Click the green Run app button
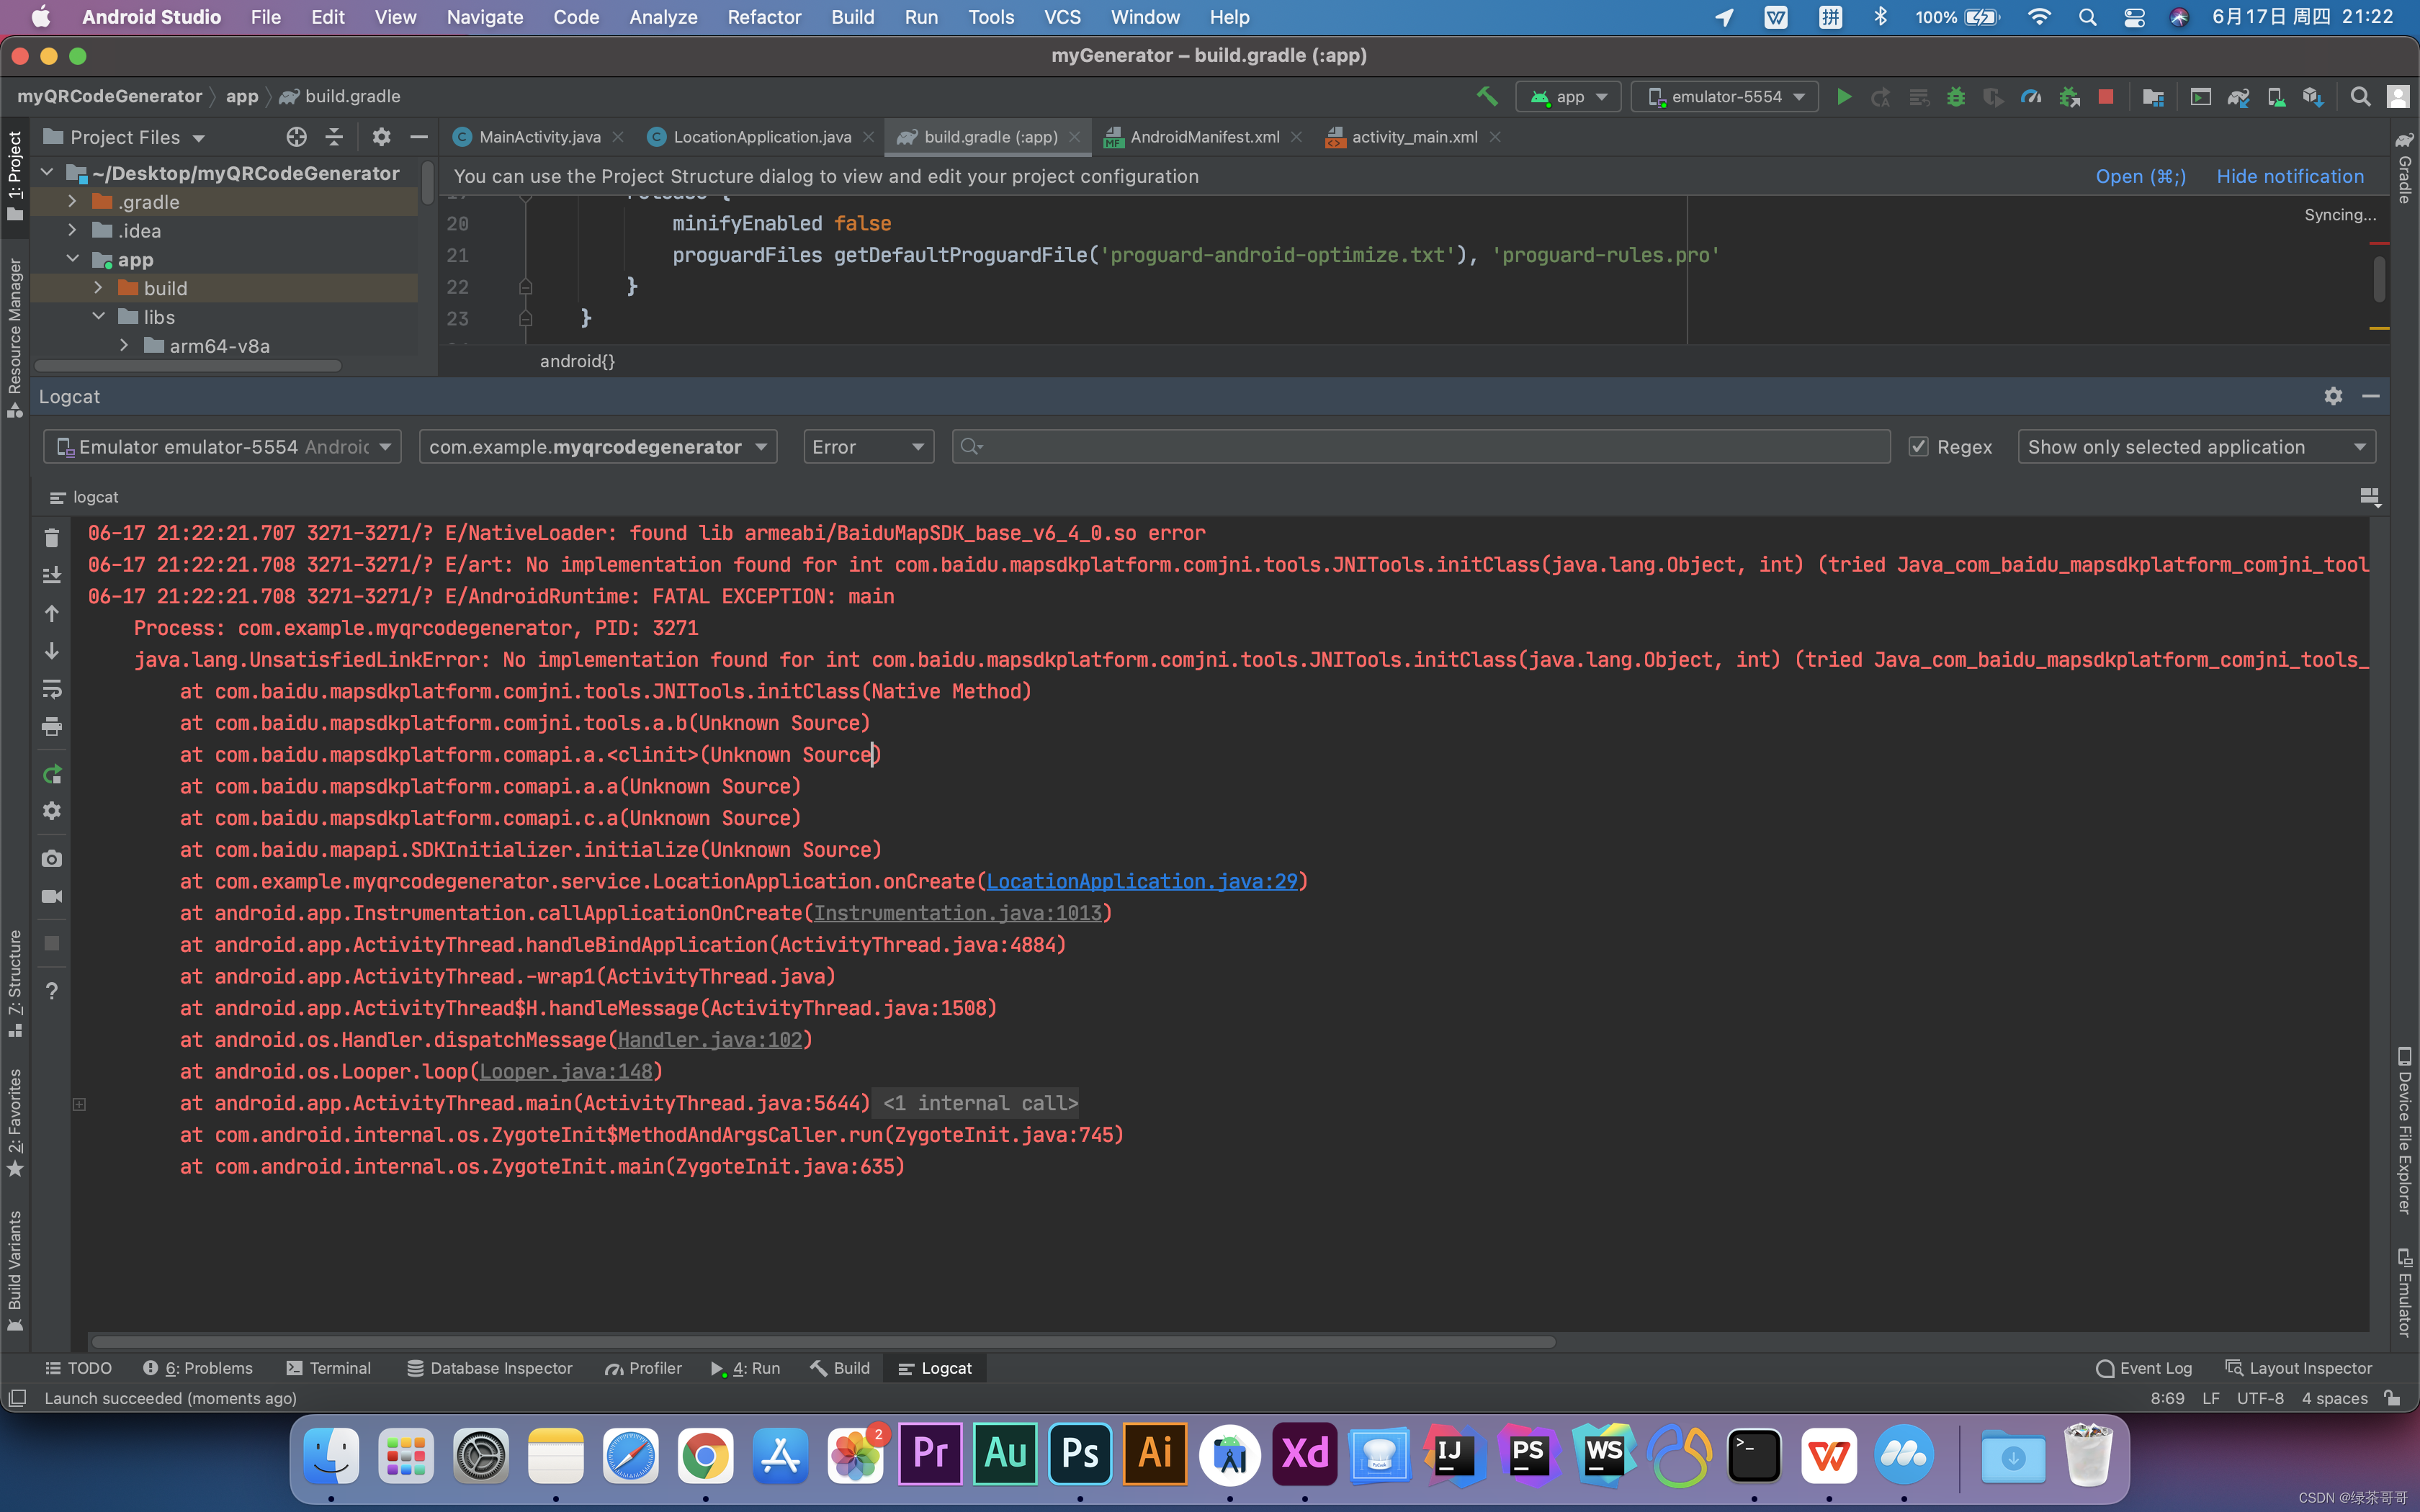This screenshot has height=1512, width=2420. pyautogui.click(x=1844, y=97)
